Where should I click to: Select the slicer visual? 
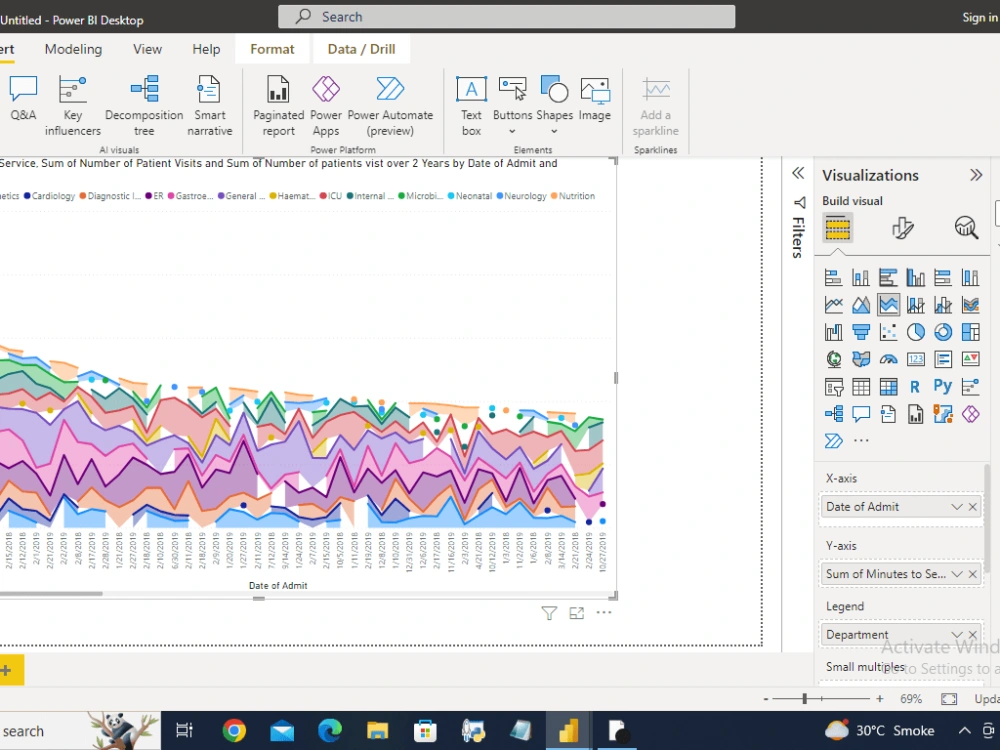[x=833, y=386]
